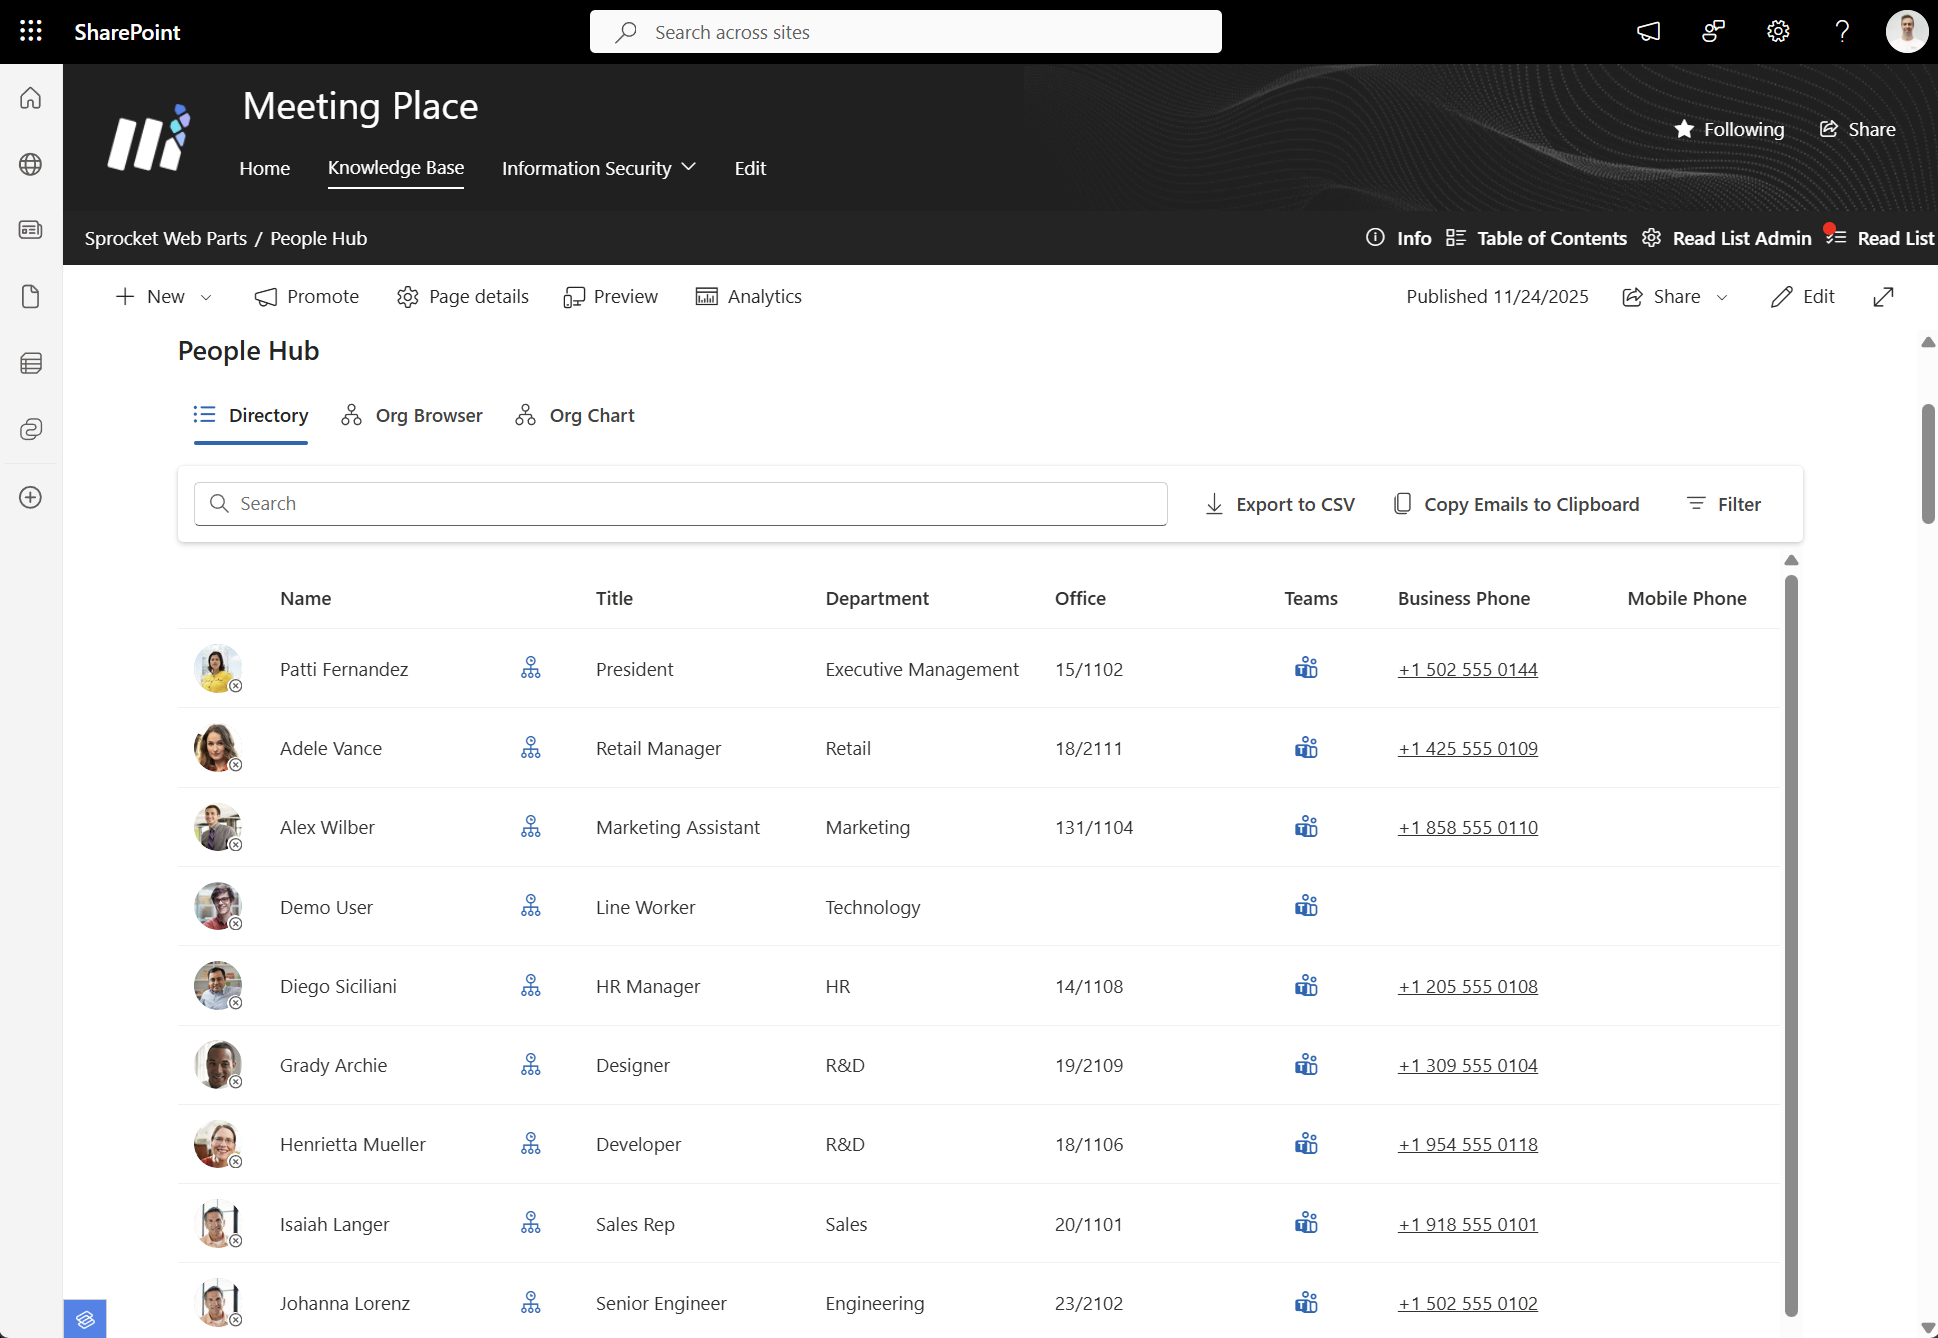Image resolution: width=1938 pixels, height=1338 pixels.
Task: Open the app launcher waffle icon
Action: 31,31
